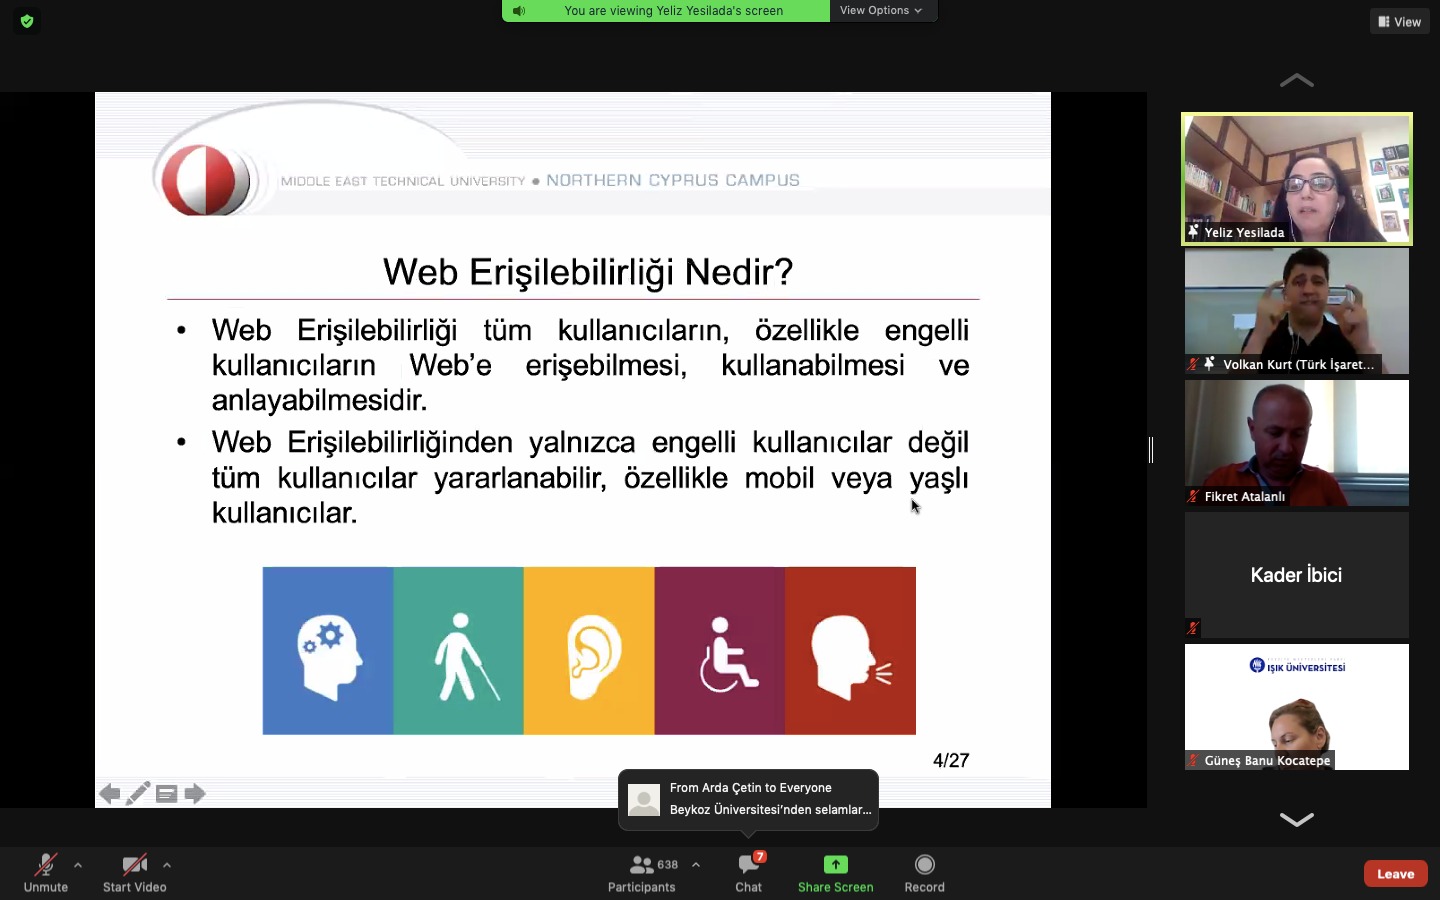Viewport: 1440px width, 900px height.
Task: Click the wheelchair mobility icon
Action: pyautogui.click(x=720, y=651)
